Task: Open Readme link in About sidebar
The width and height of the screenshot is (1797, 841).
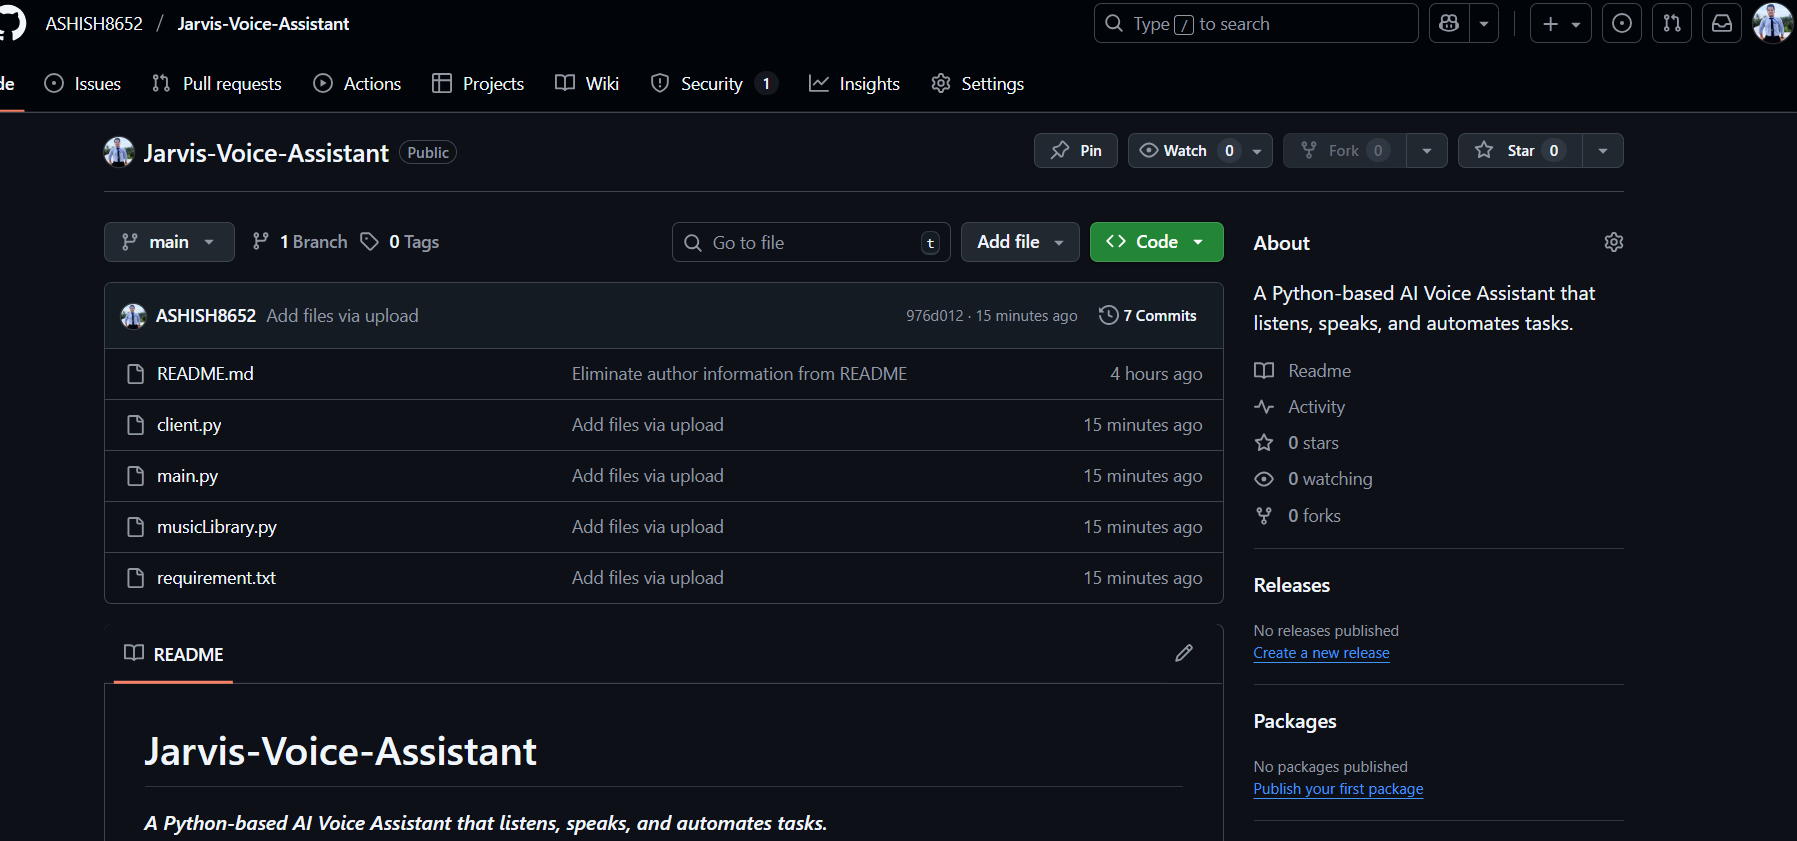Action: coord(1303,371)
